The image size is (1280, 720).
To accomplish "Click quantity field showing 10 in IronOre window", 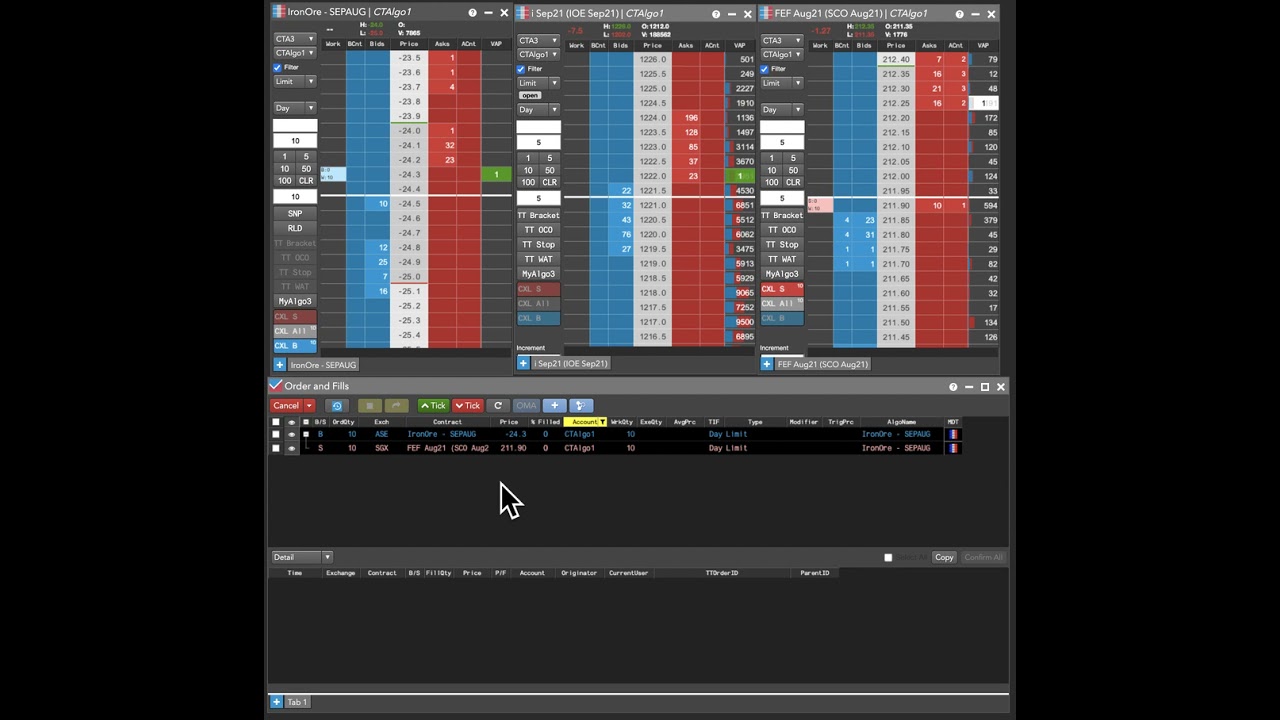I will (295, 141).
